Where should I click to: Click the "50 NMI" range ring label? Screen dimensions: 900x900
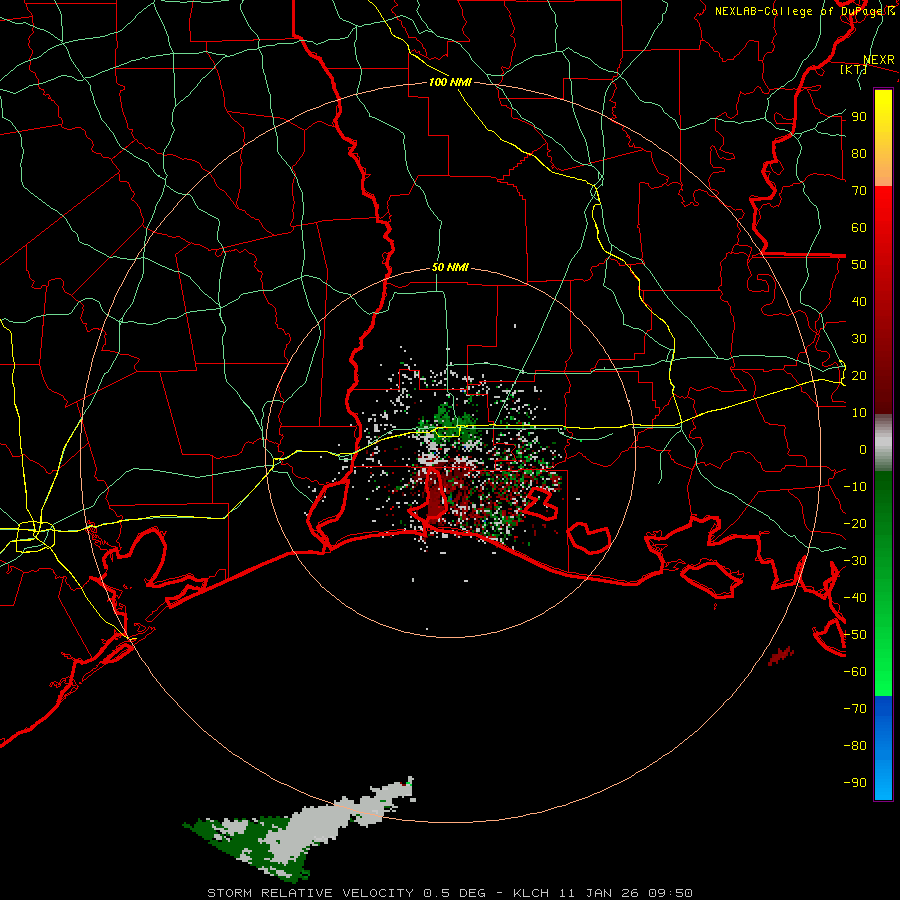pos(450,267)
